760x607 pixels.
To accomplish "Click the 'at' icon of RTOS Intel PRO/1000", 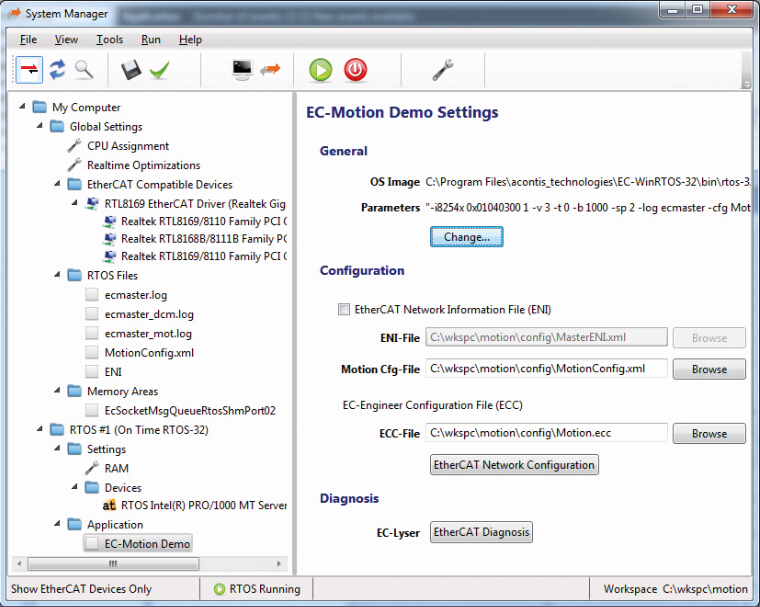I will coord(109,505).
